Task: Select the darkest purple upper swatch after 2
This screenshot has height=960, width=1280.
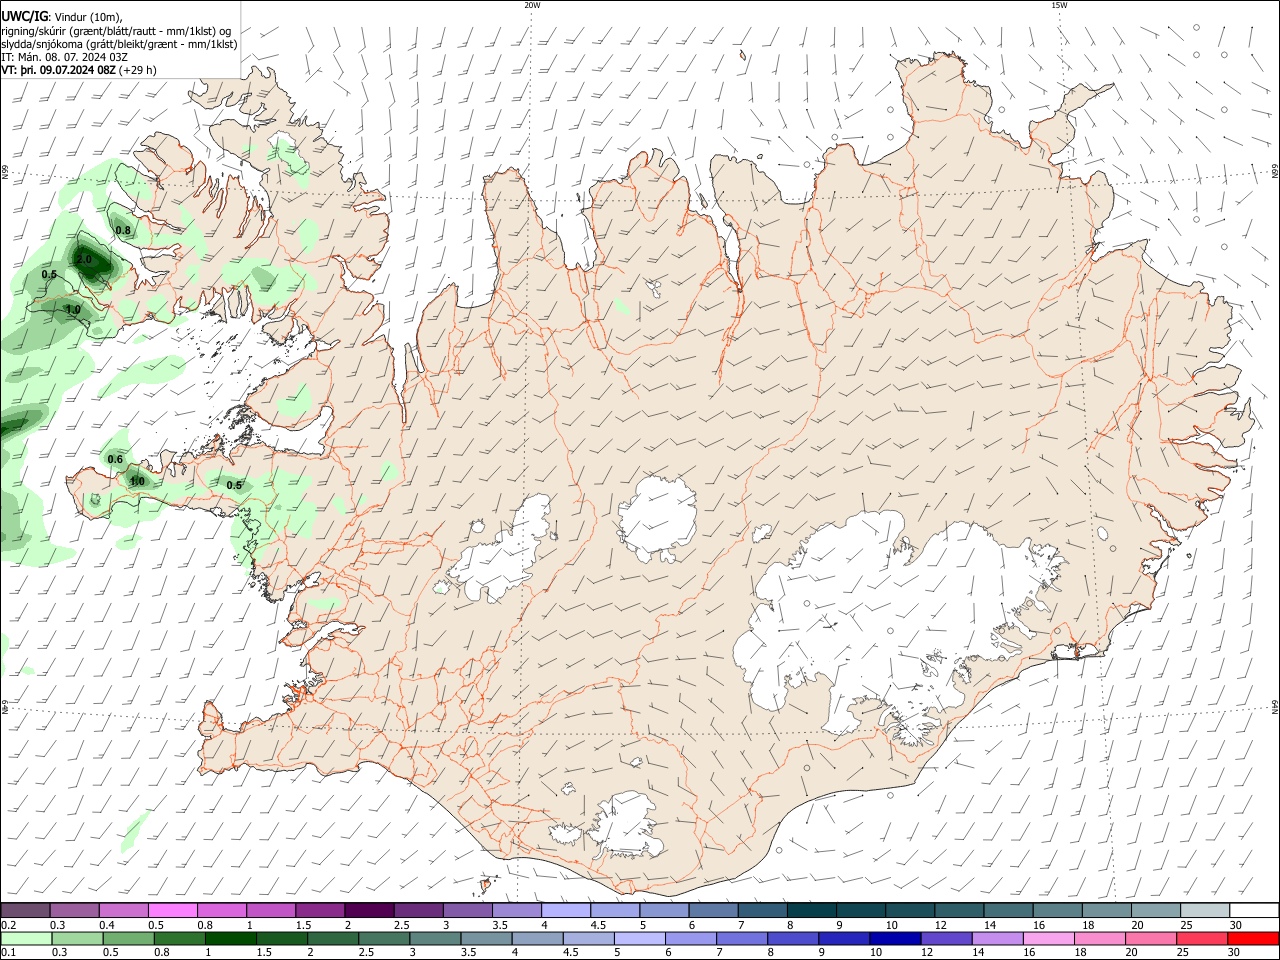Action: click(369, 910)
